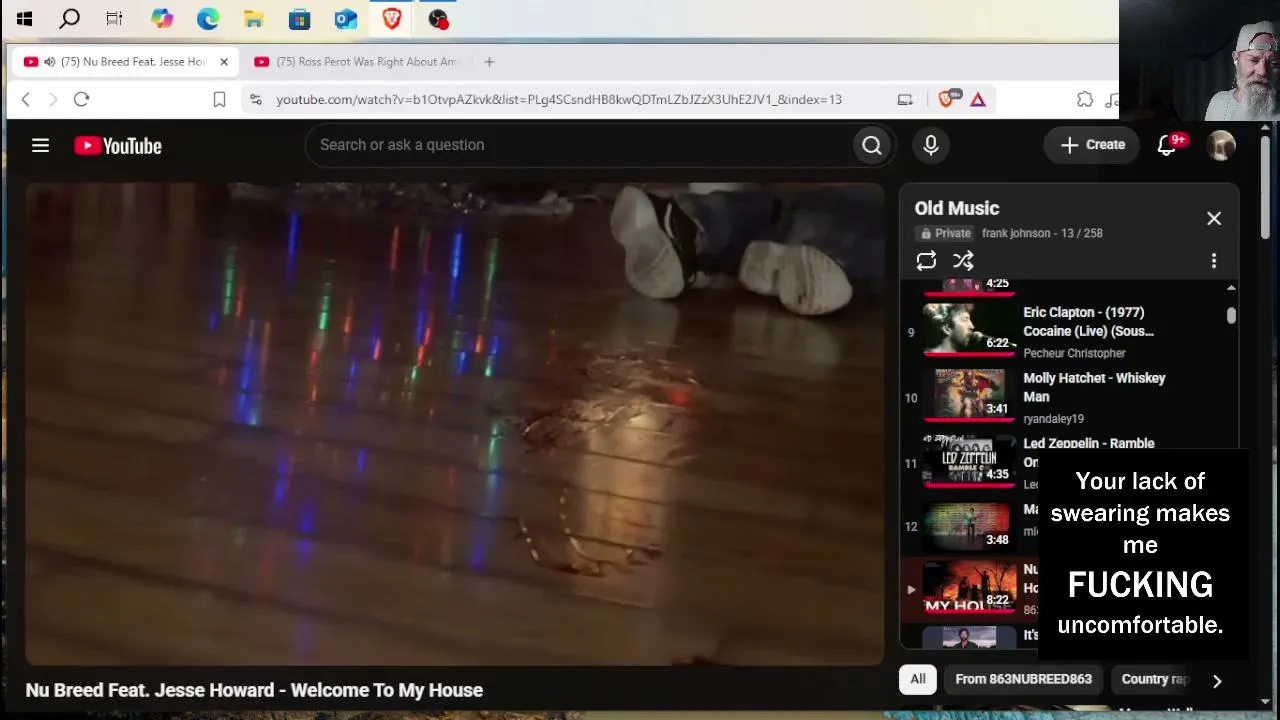Open YouTube notifications bell
Viewport: 1280px width, 720px height.
(1167, 145)
